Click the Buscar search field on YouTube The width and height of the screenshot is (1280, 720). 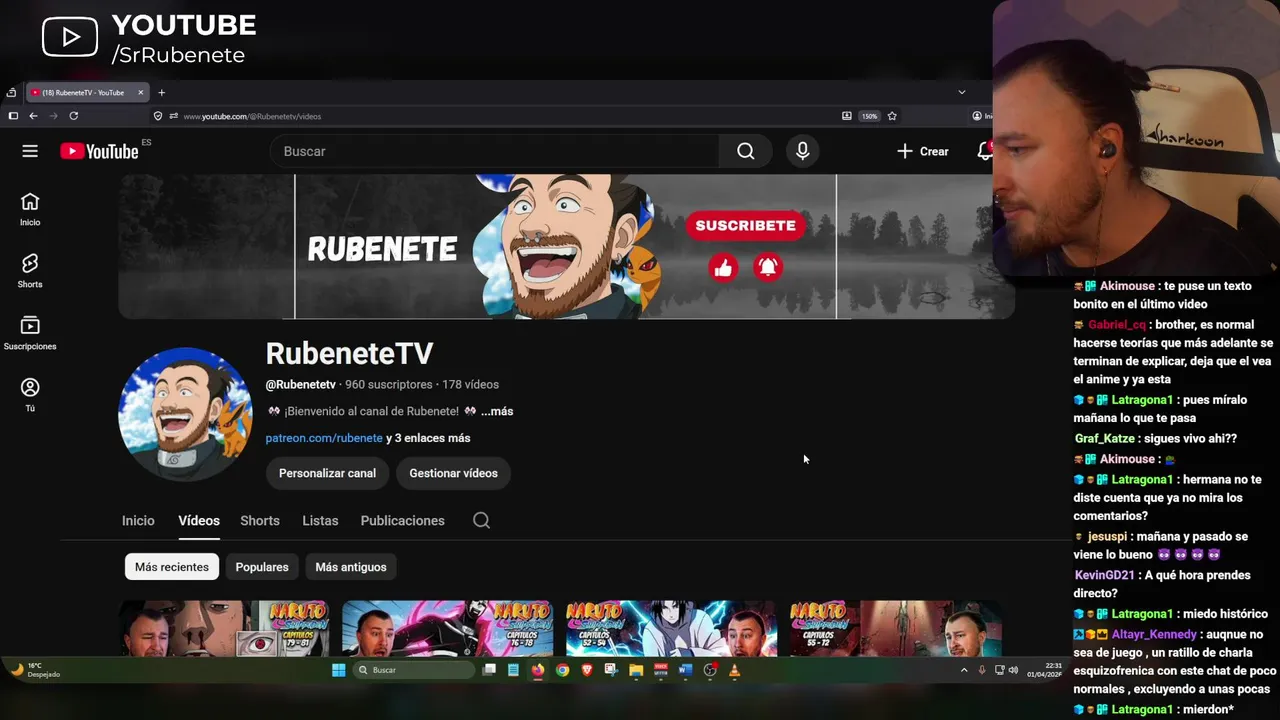click(x=495, y=151)
